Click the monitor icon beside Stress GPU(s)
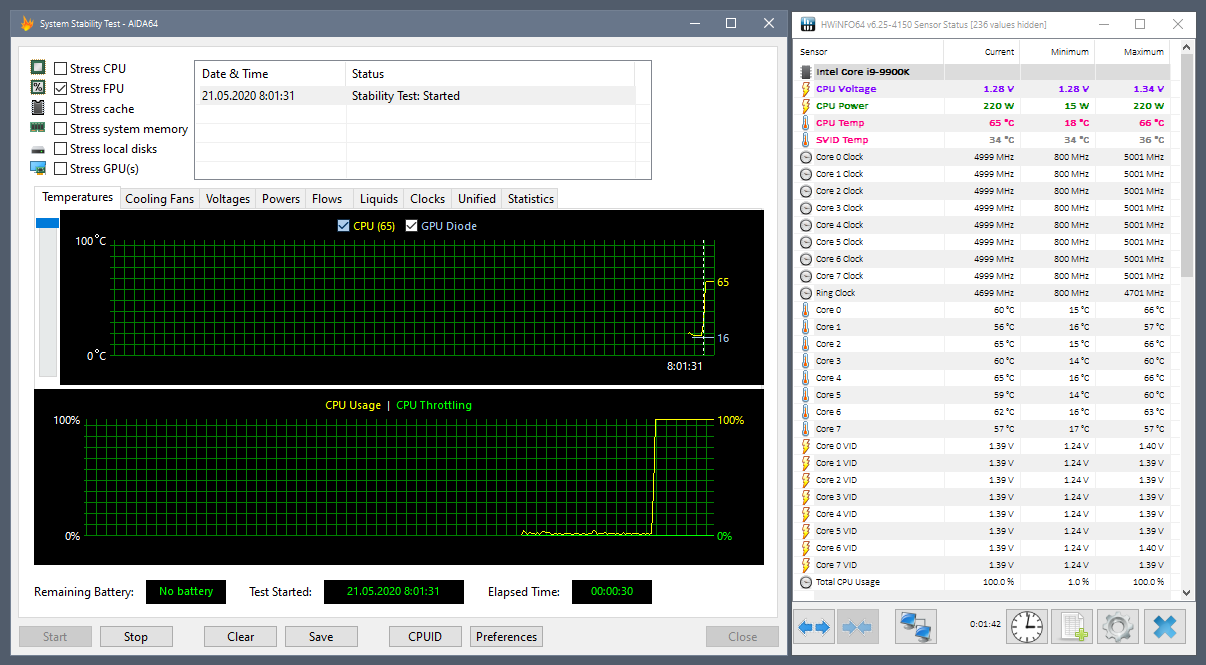Image resolution: width=1206 pixels, height=665 pixels. click(x=38, y=168)
